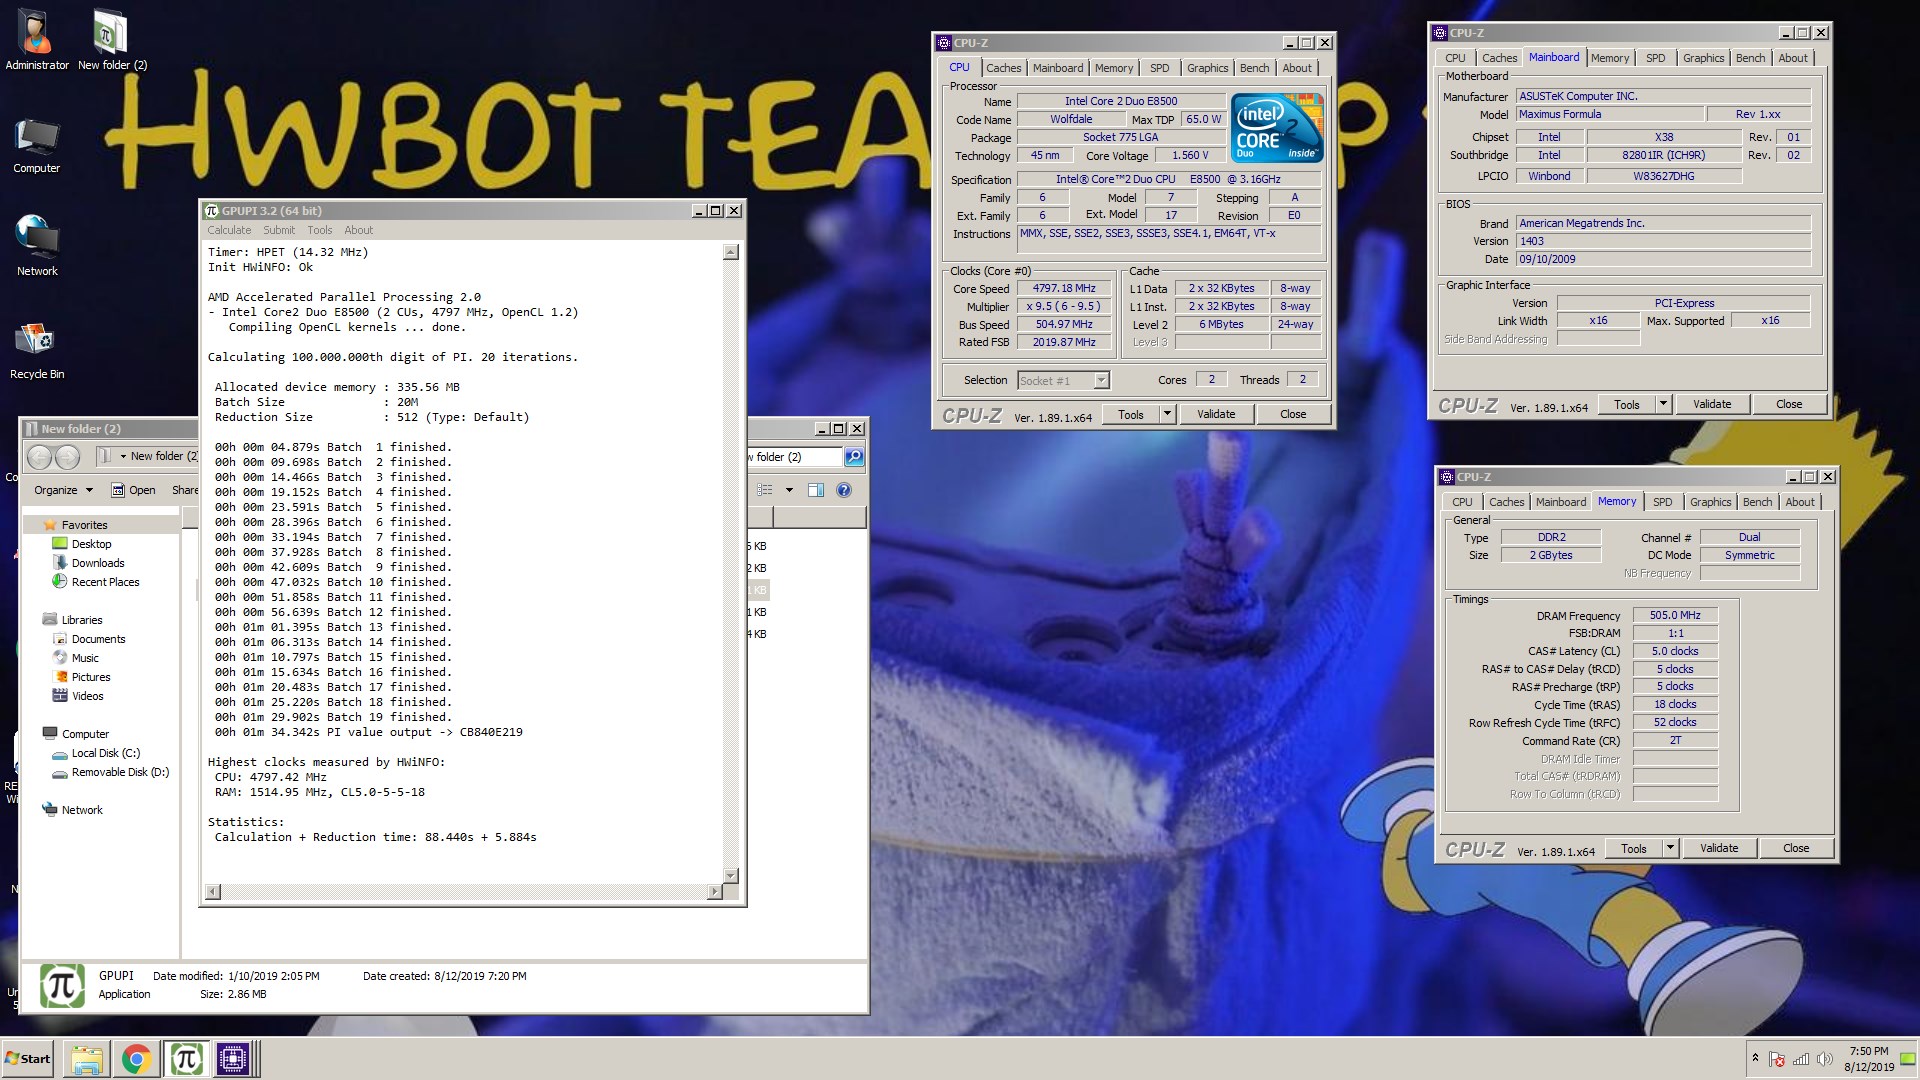Open the Recycle Bin desktop icon

pos(37,349)
